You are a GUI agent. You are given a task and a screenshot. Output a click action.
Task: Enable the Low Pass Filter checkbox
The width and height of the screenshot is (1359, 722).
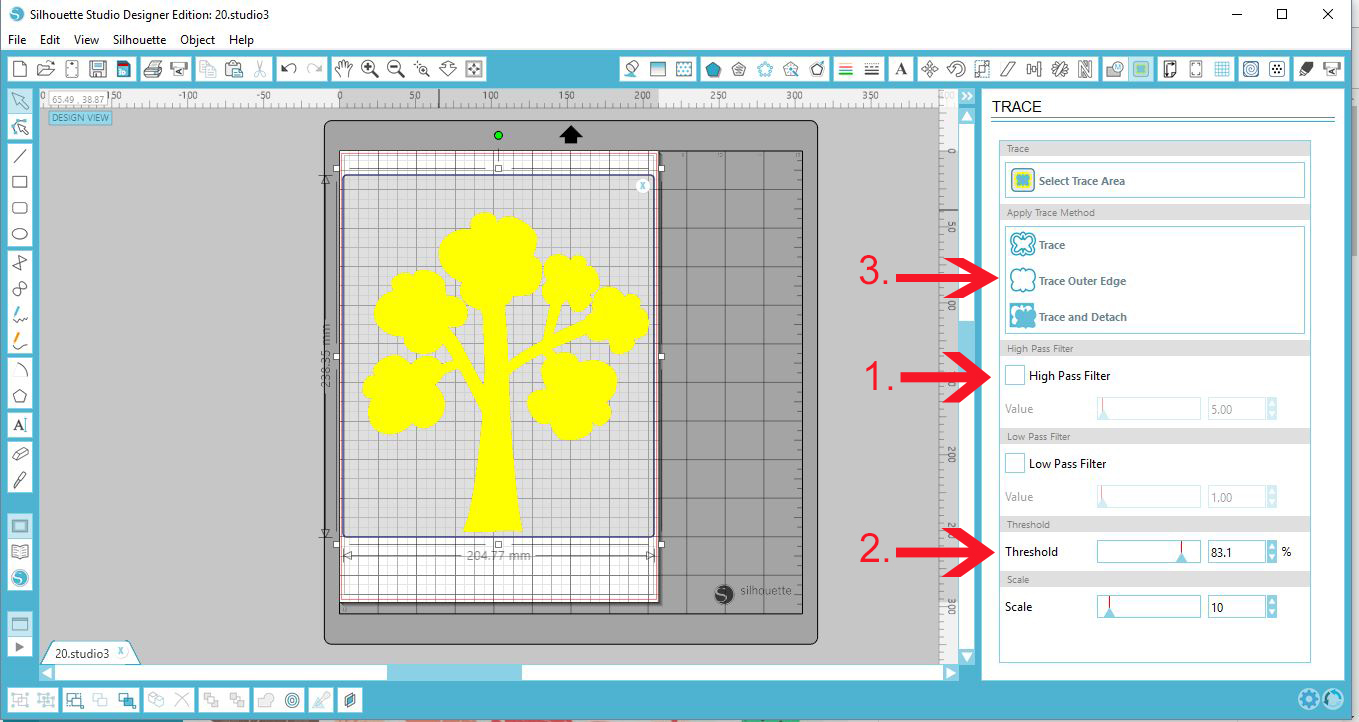click(1014, 463)
